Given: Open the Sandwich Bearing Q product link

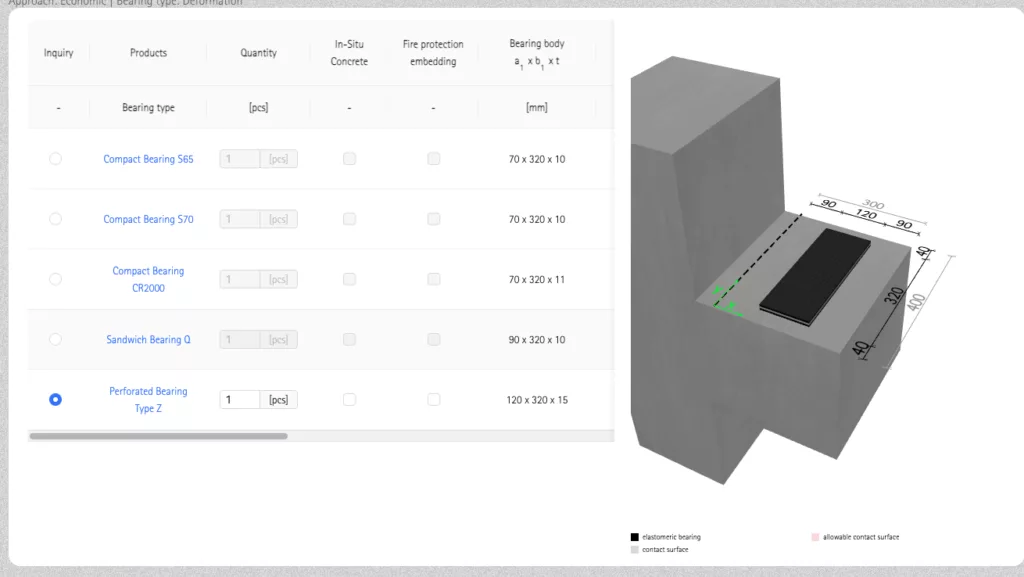Looking at the screenshot, I should tap(148, 339).
